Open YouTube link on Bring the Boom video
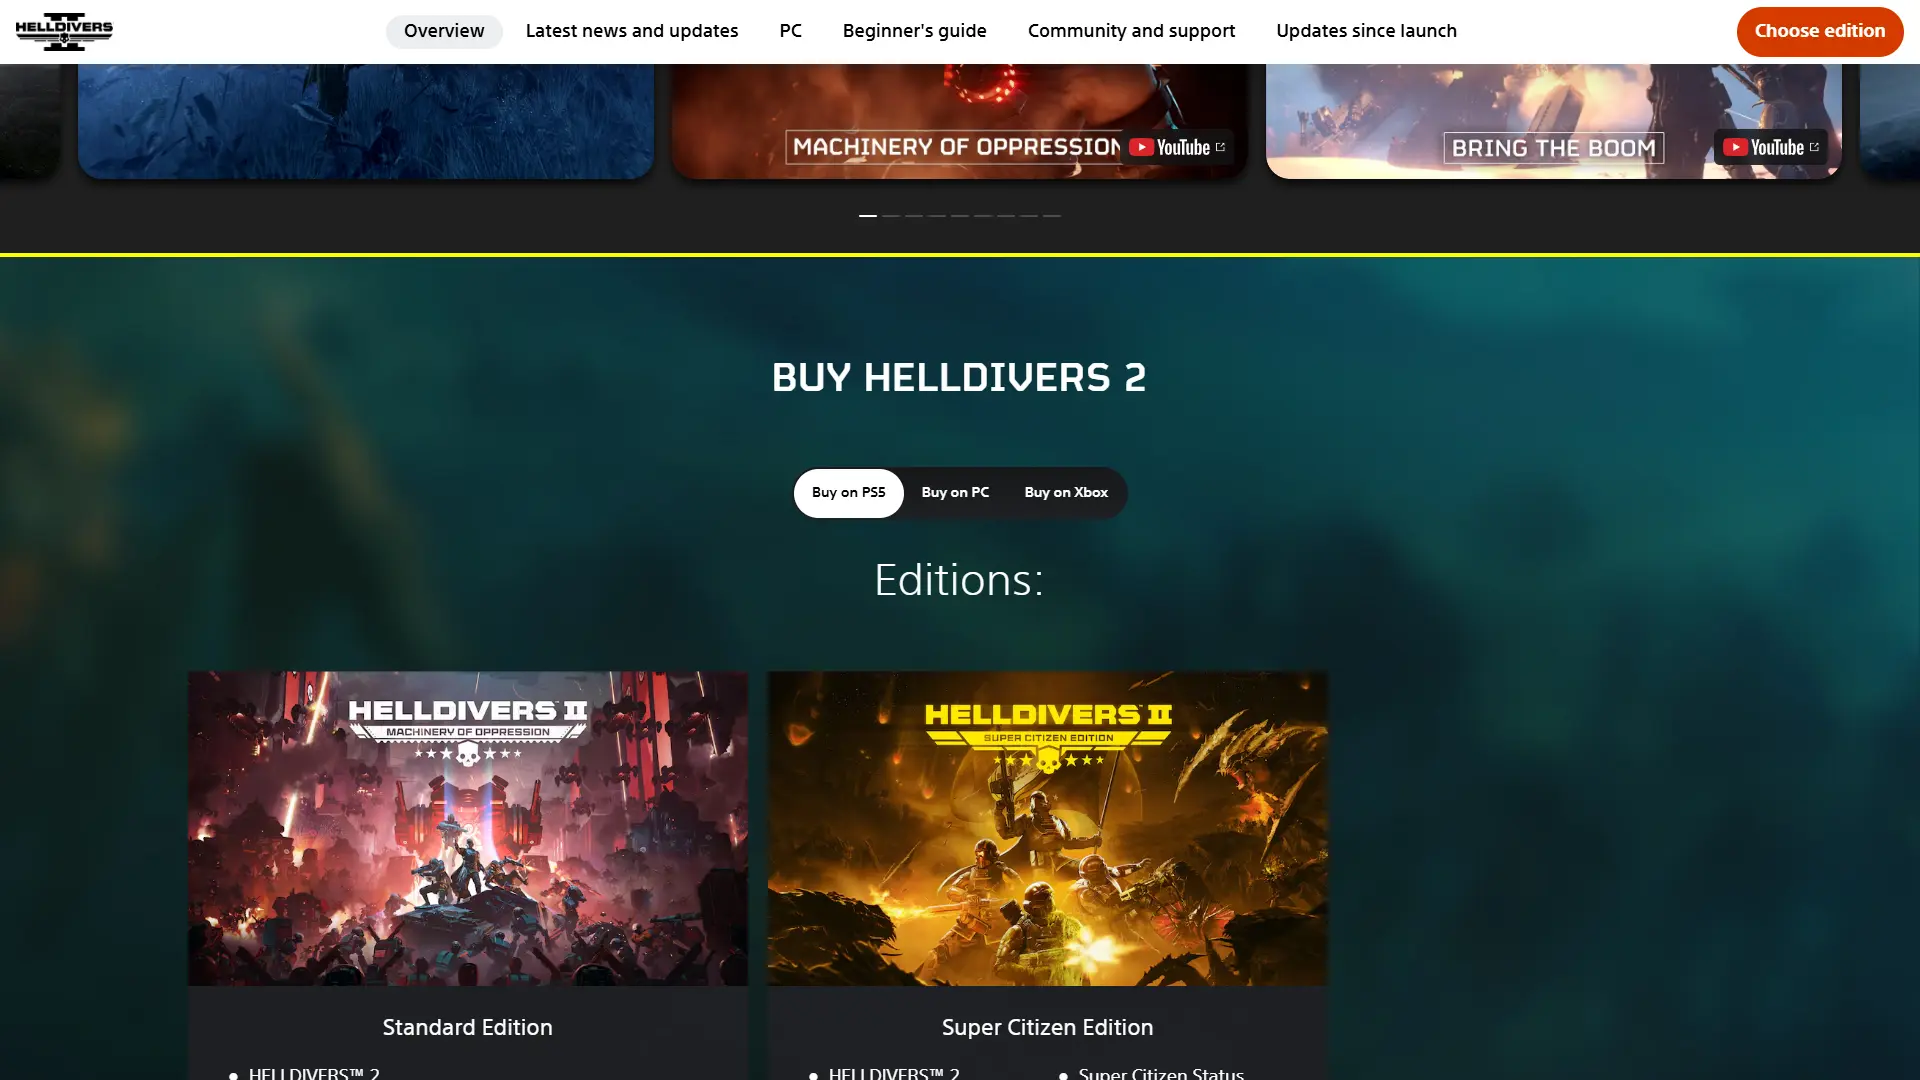This screenshot has height=1080, width=1920. click(x=1771, y=148)
